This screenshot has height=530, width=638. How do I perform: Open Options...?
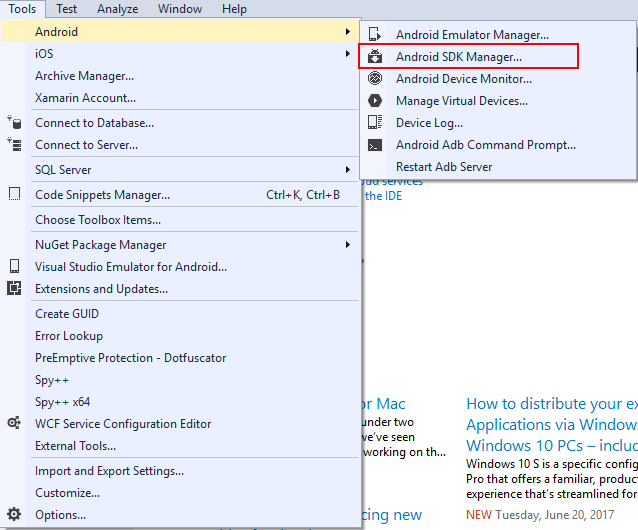[180, 515]
